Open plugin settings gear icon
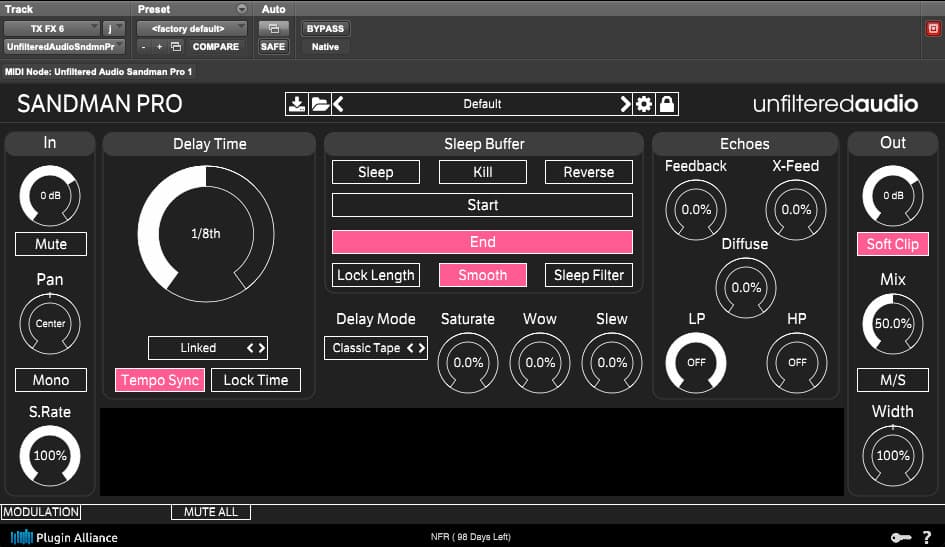The image size is (945, 547). 644,104
